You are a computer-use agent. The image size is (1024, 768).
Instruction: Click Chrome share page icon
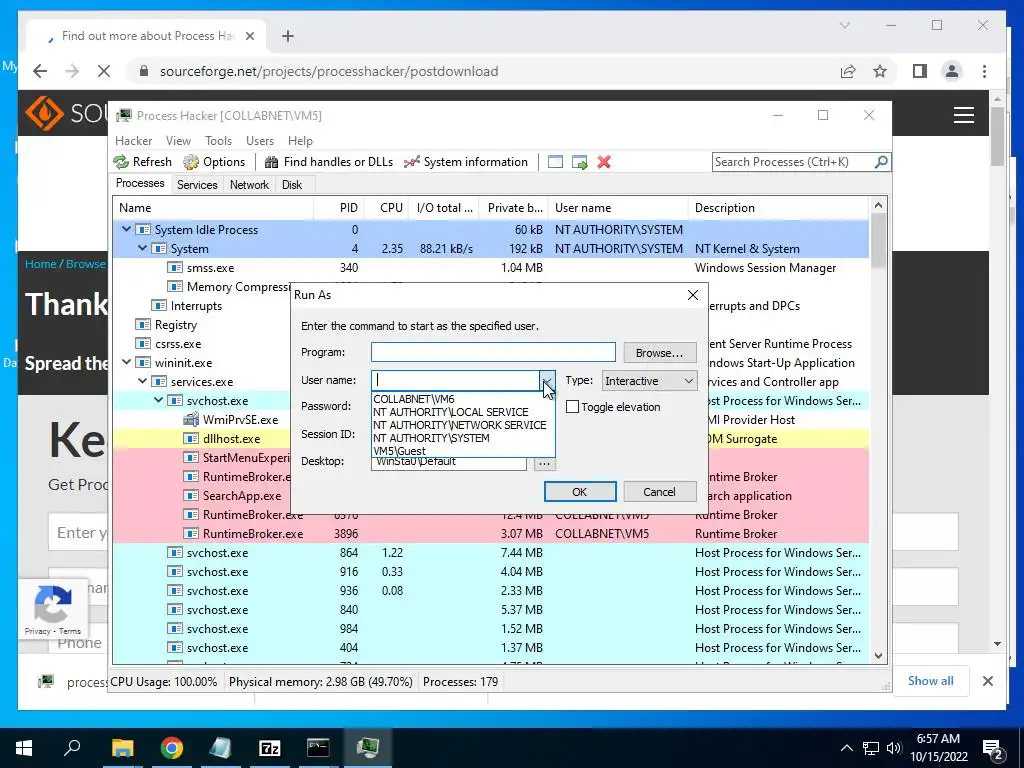(x=848, y=71)
